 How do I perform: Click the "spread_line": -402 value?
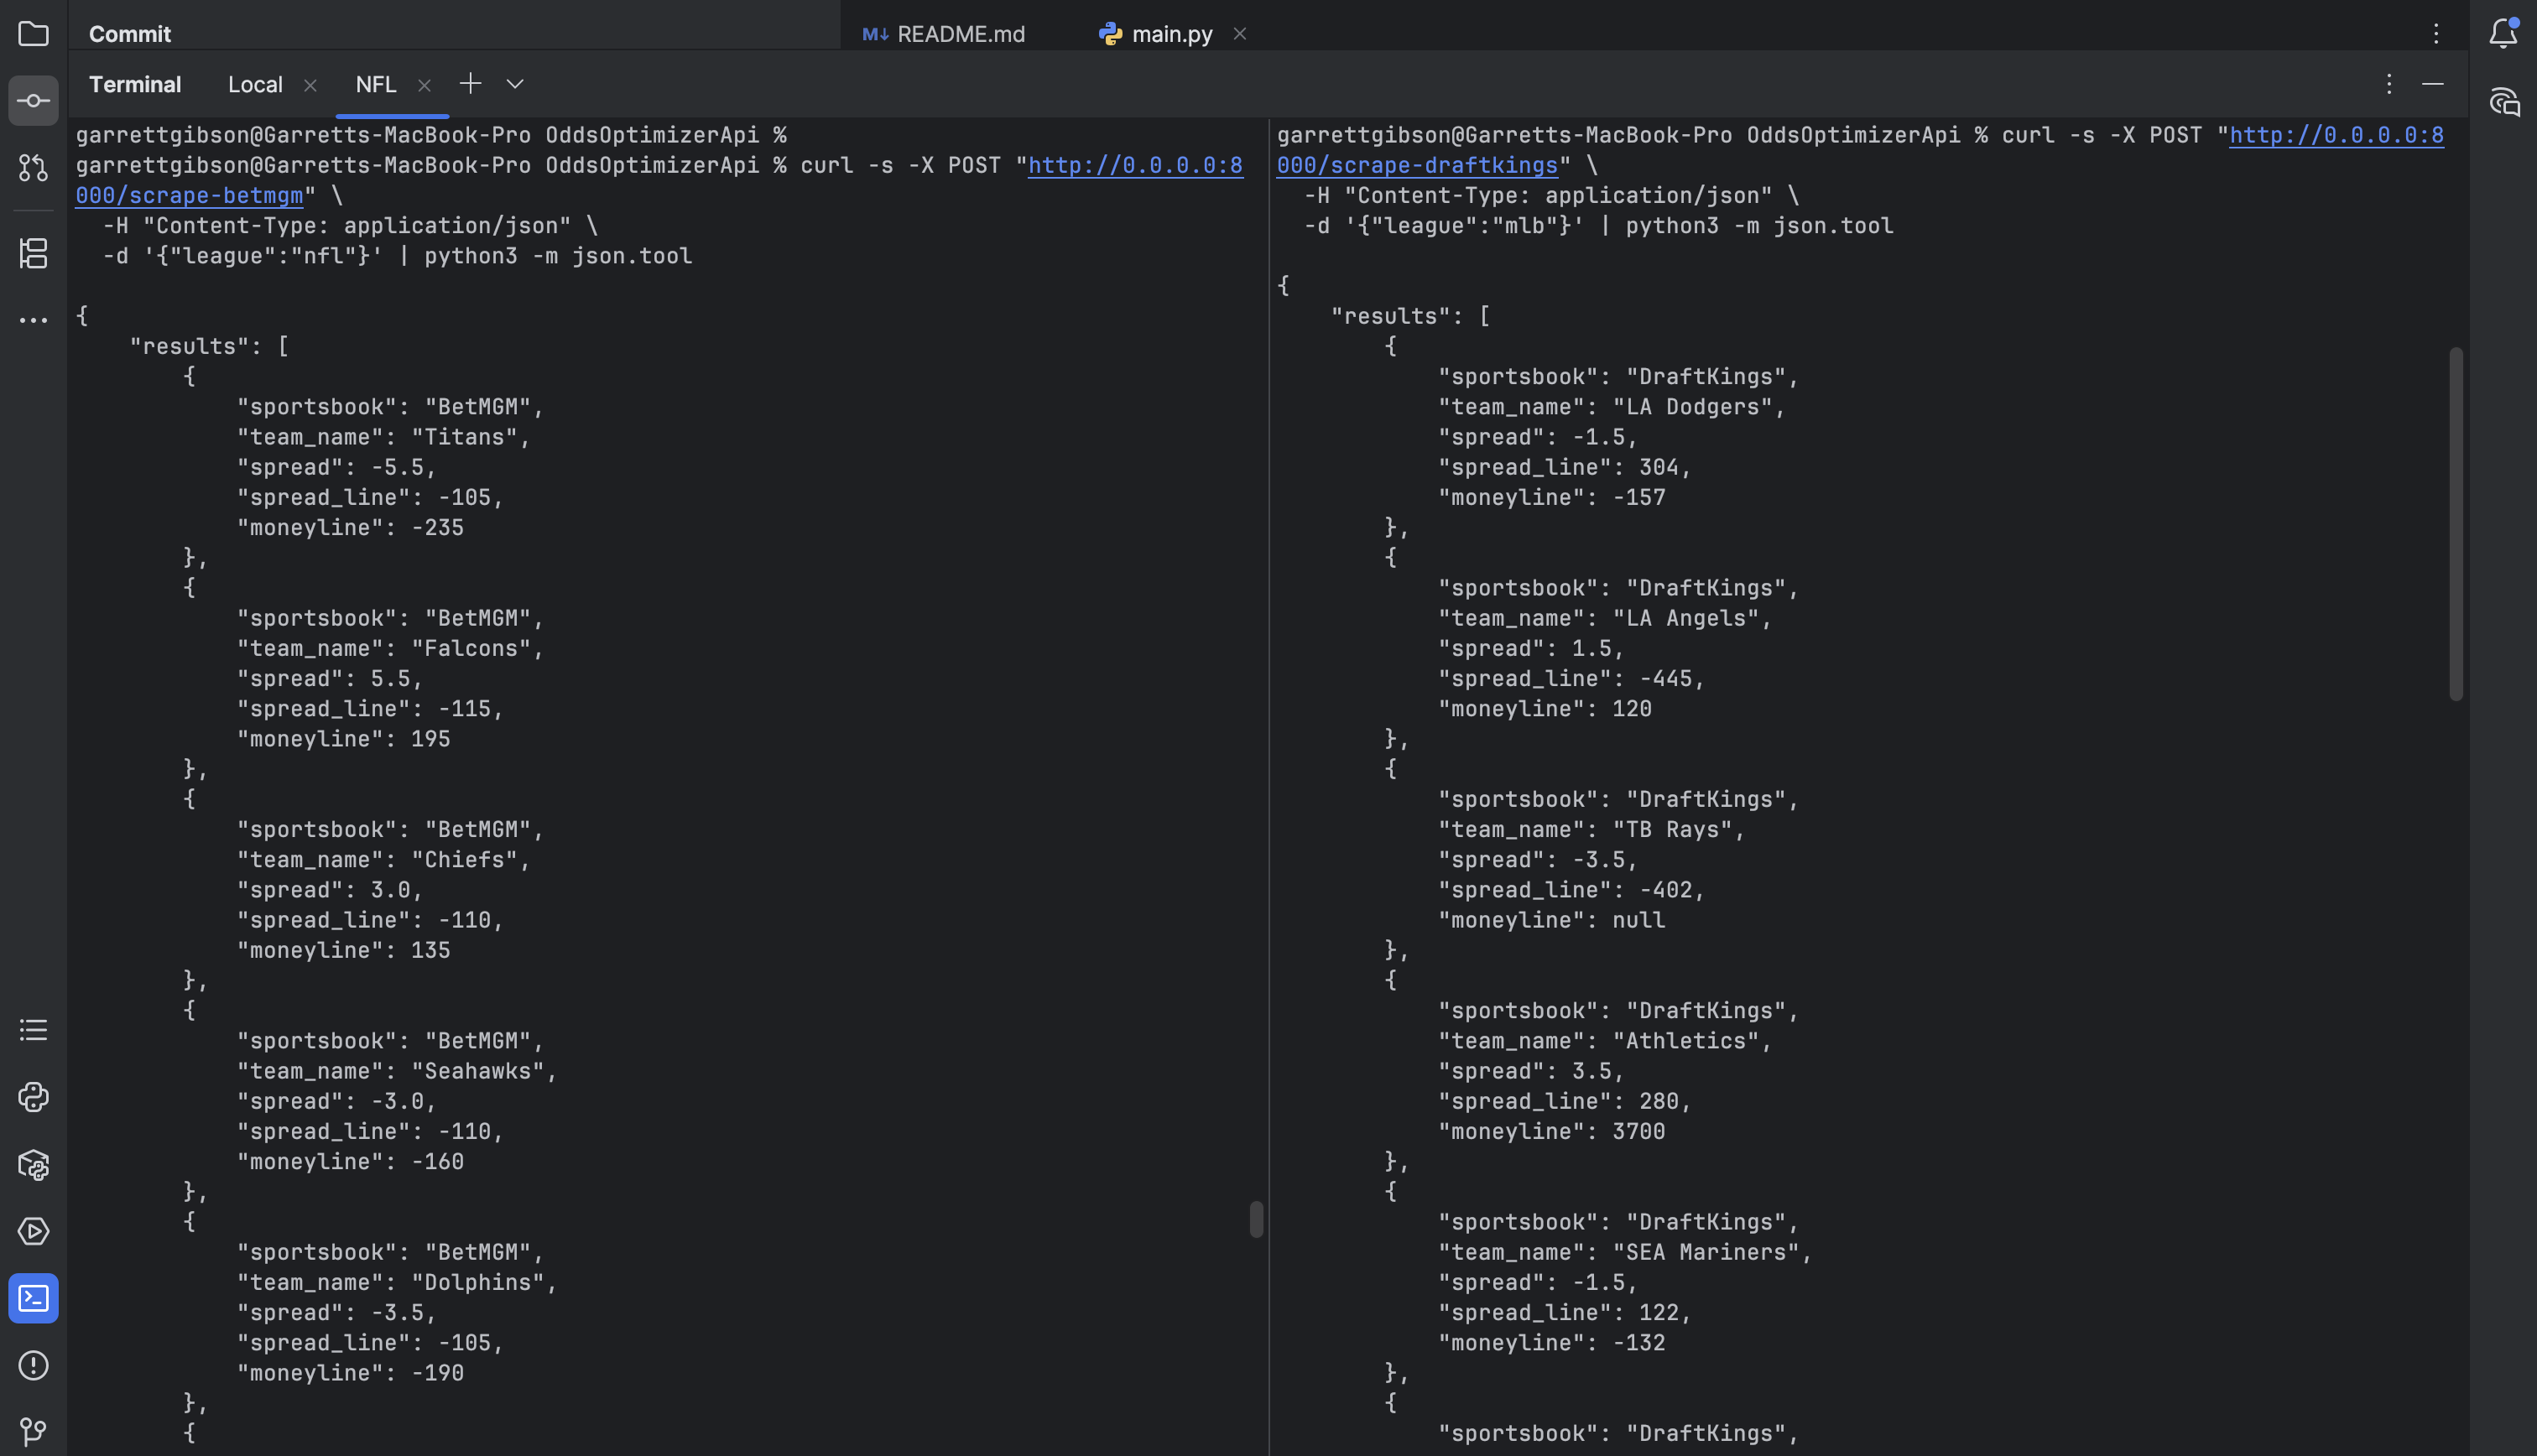click(1665, 890)
